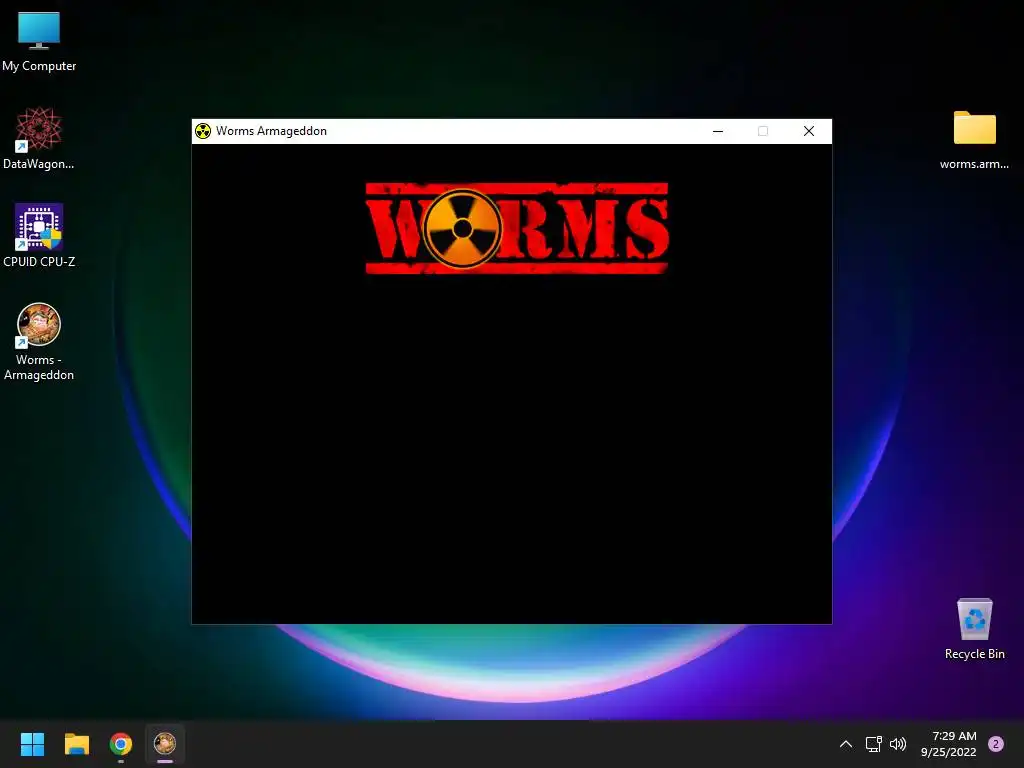Click the red WORMS logo splash
Image resolution: width=1024 pixels, height=768 pixels.
pyautogui.click(x=517, y=228)
